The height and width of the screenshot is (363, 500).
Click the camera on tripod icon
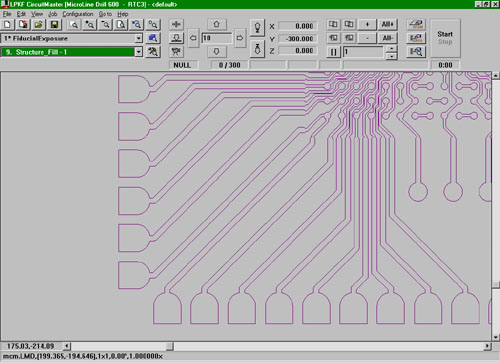176,52
